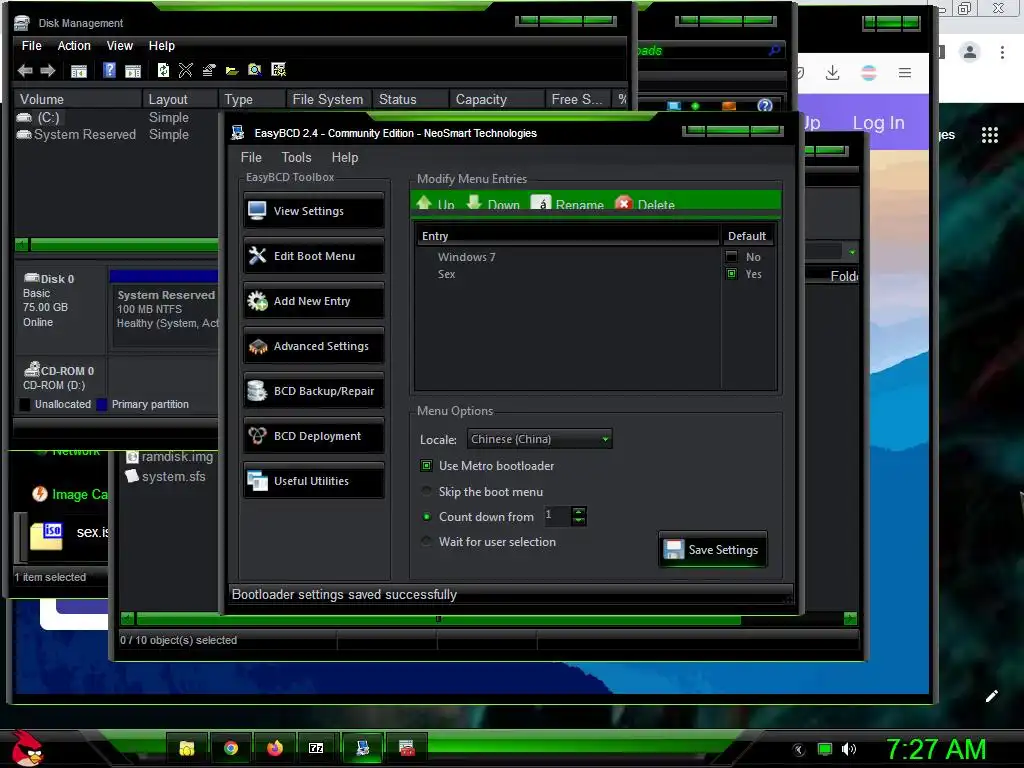This screenshot has width=1024, height=768.
Task: Open Advanced Settings in EasyBCD
Action: coord(313,345)
